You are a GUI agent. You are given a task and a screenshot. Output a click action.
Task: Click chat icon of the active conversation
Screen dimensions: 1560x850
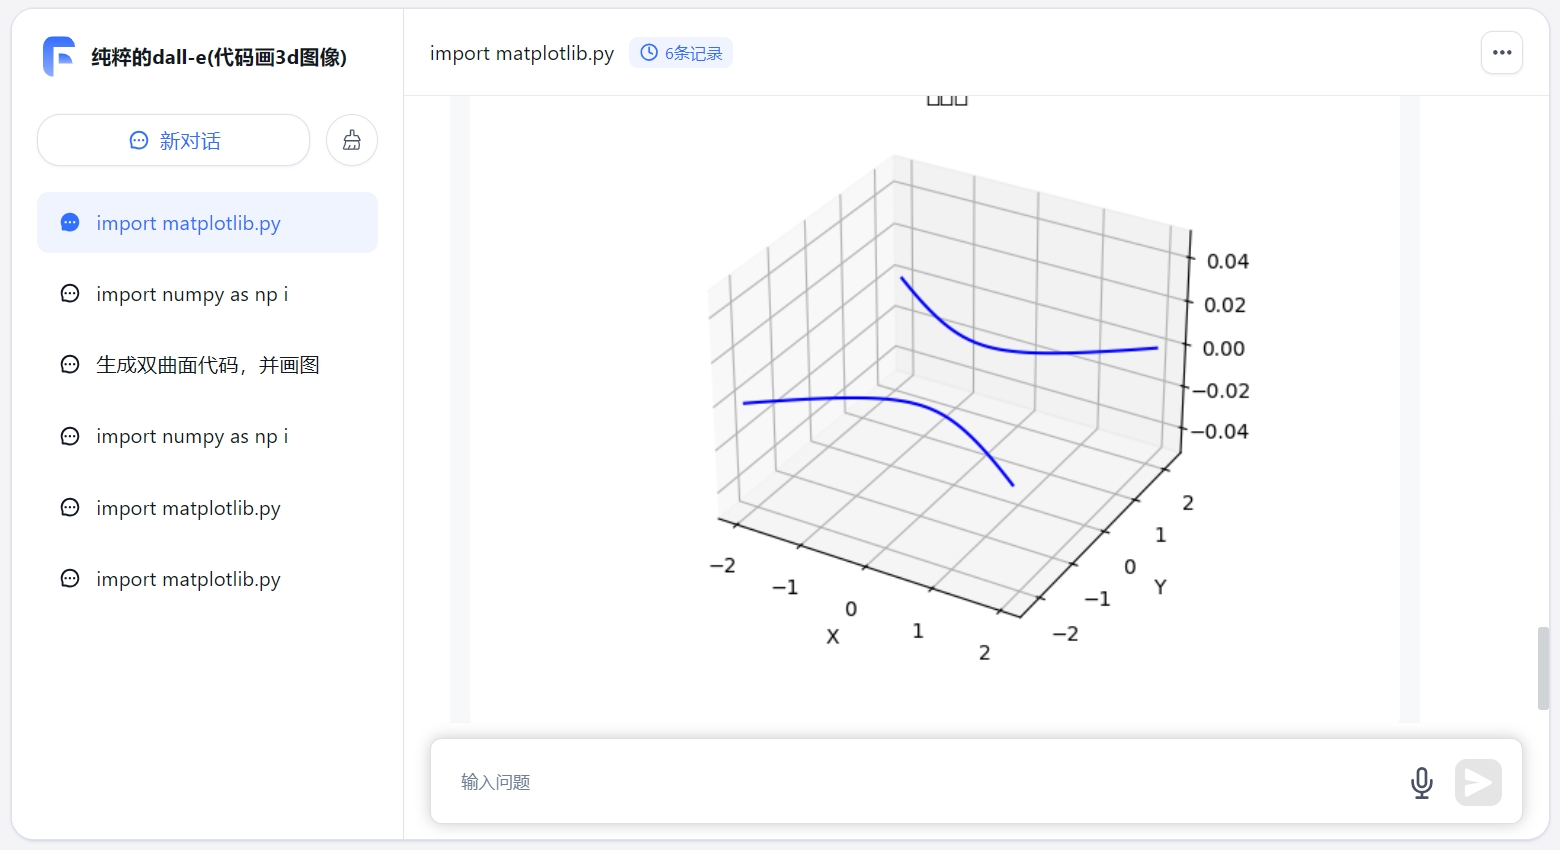coord(70,223)
